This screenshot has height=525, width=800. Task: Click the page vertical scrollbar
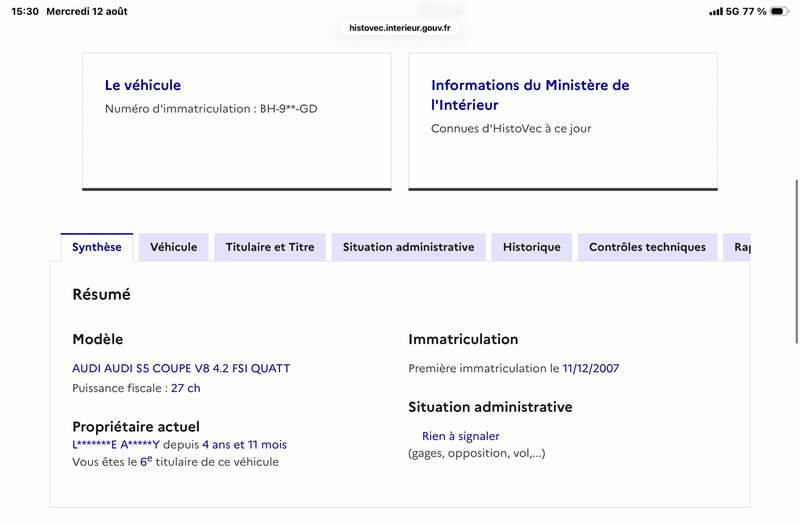point(796,262)
